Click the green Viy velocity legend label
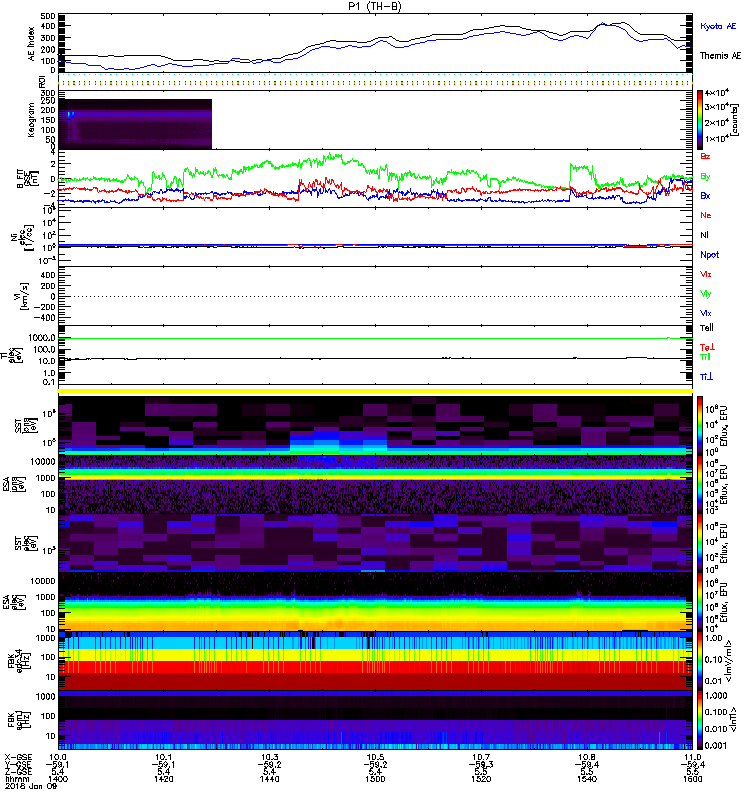This screenshot has height=800, width=750. 705,294
